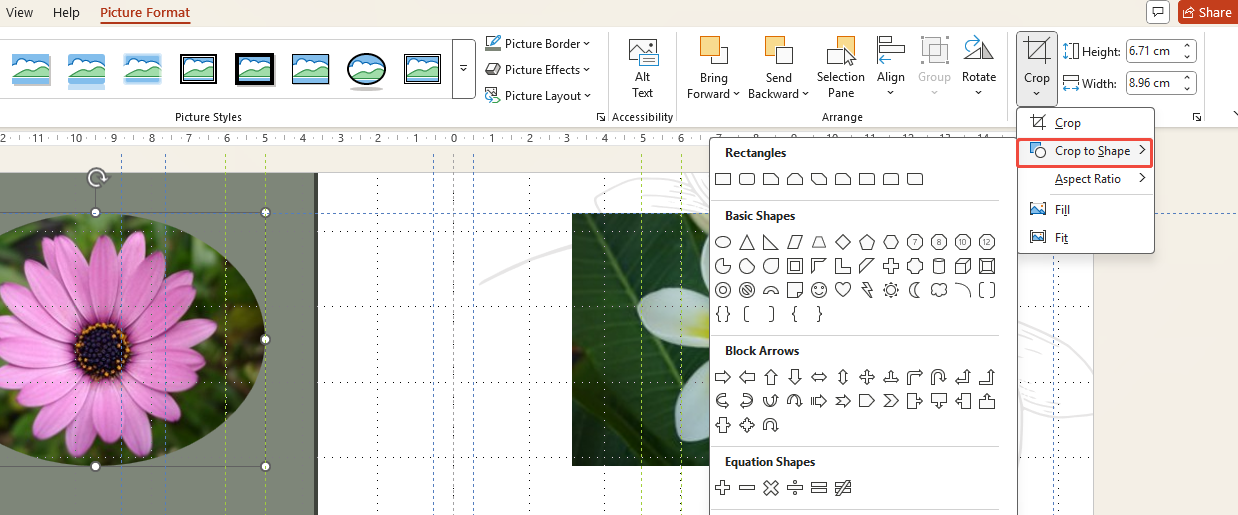Open Alt Text from the Accessibility group
The image size is (1238, 515).
pos(642,68)
